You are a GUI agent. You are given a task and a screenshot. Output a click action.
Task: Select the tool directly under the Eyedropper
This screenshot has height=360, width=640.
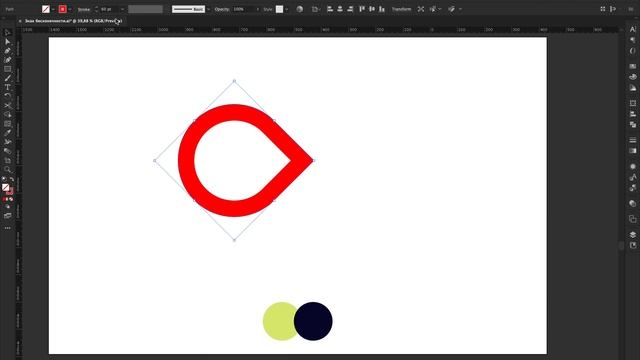7,142
